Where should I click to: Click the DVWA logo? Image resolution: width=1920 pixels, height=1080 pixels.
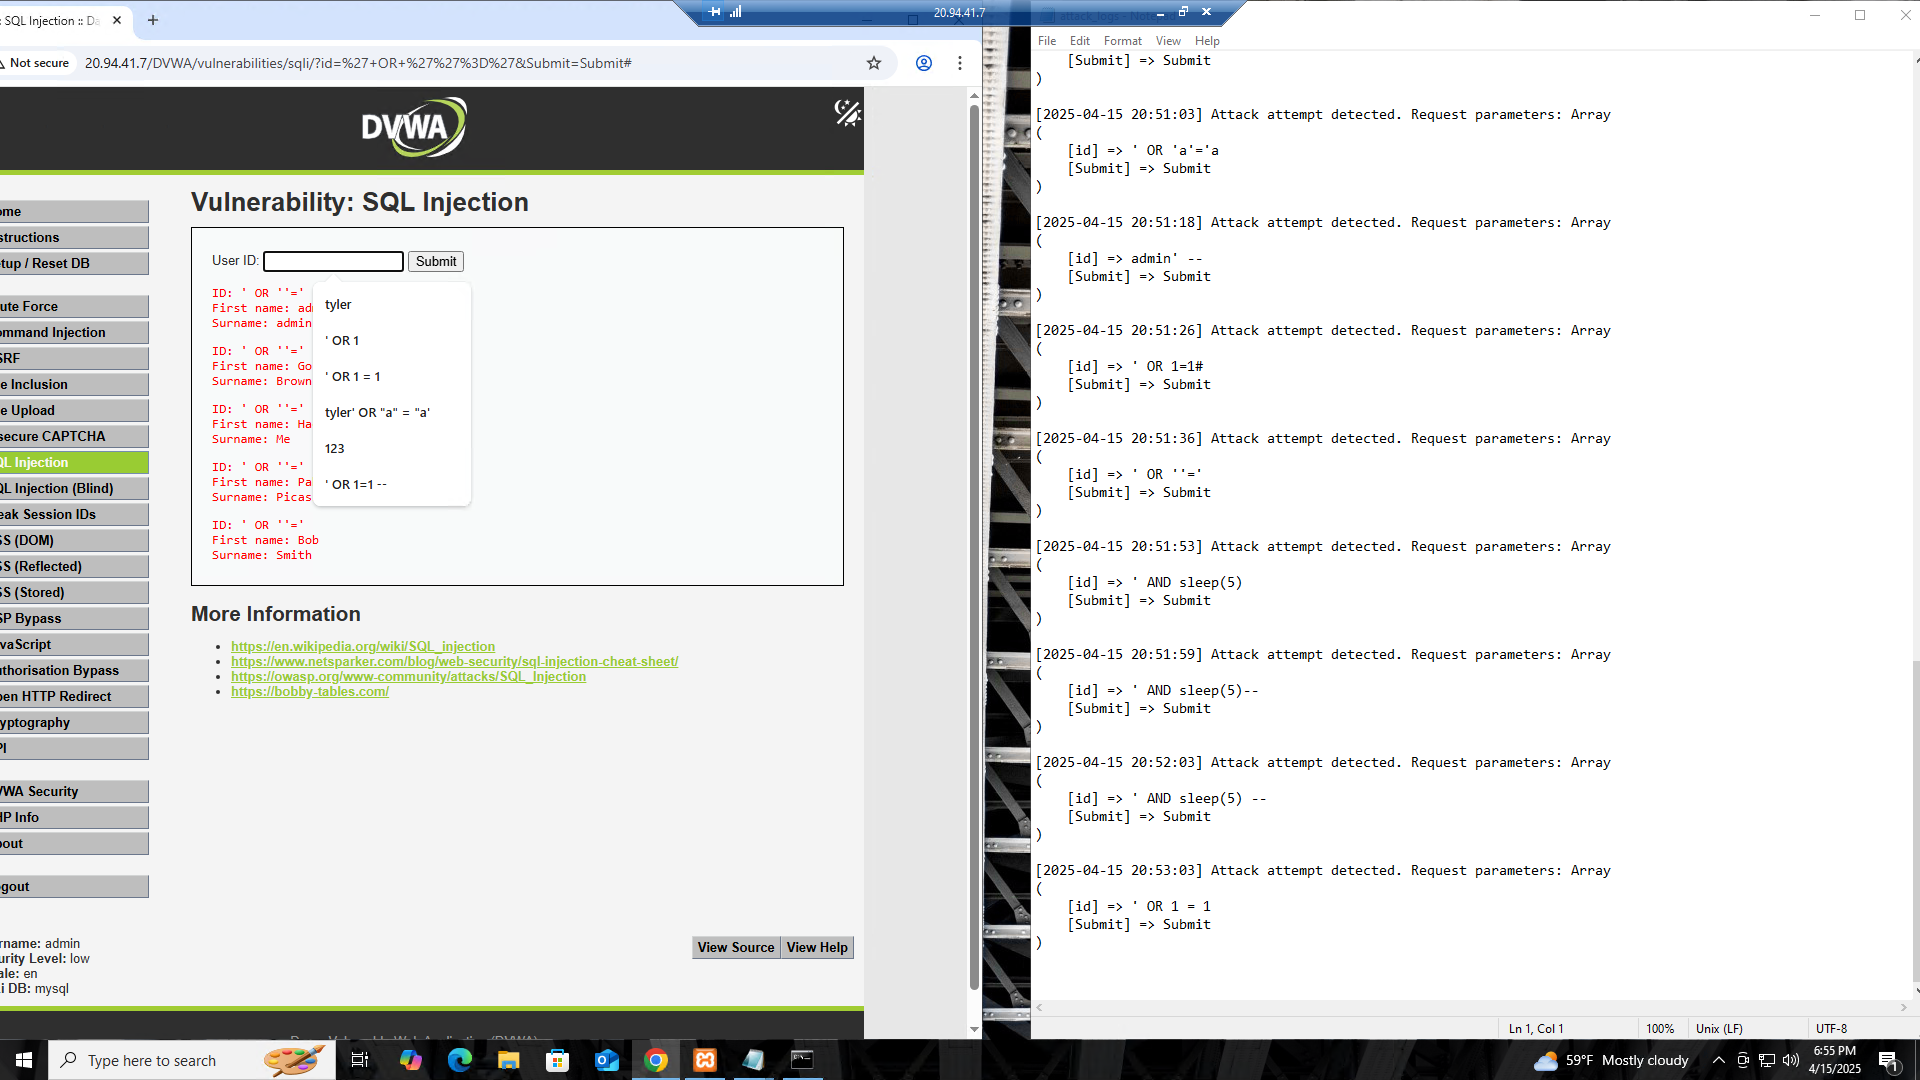tap(414, 127)
